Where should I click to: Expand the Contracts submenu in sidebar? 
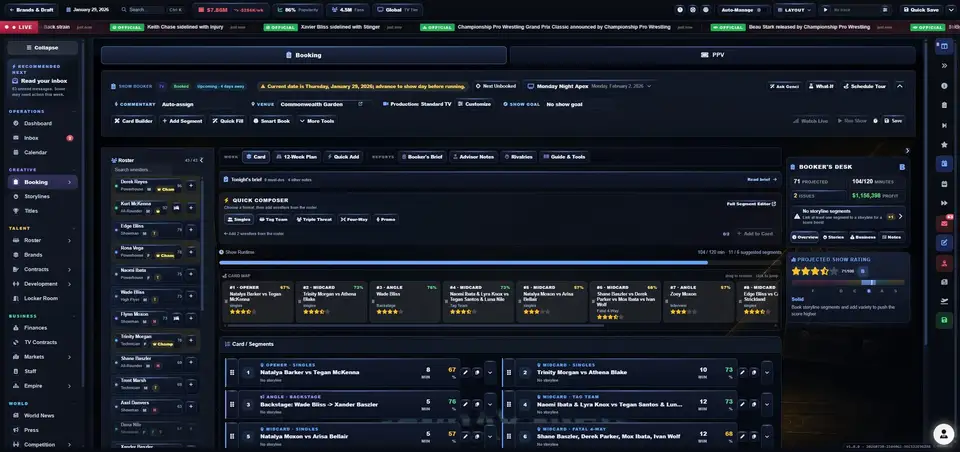click(69, 269)
